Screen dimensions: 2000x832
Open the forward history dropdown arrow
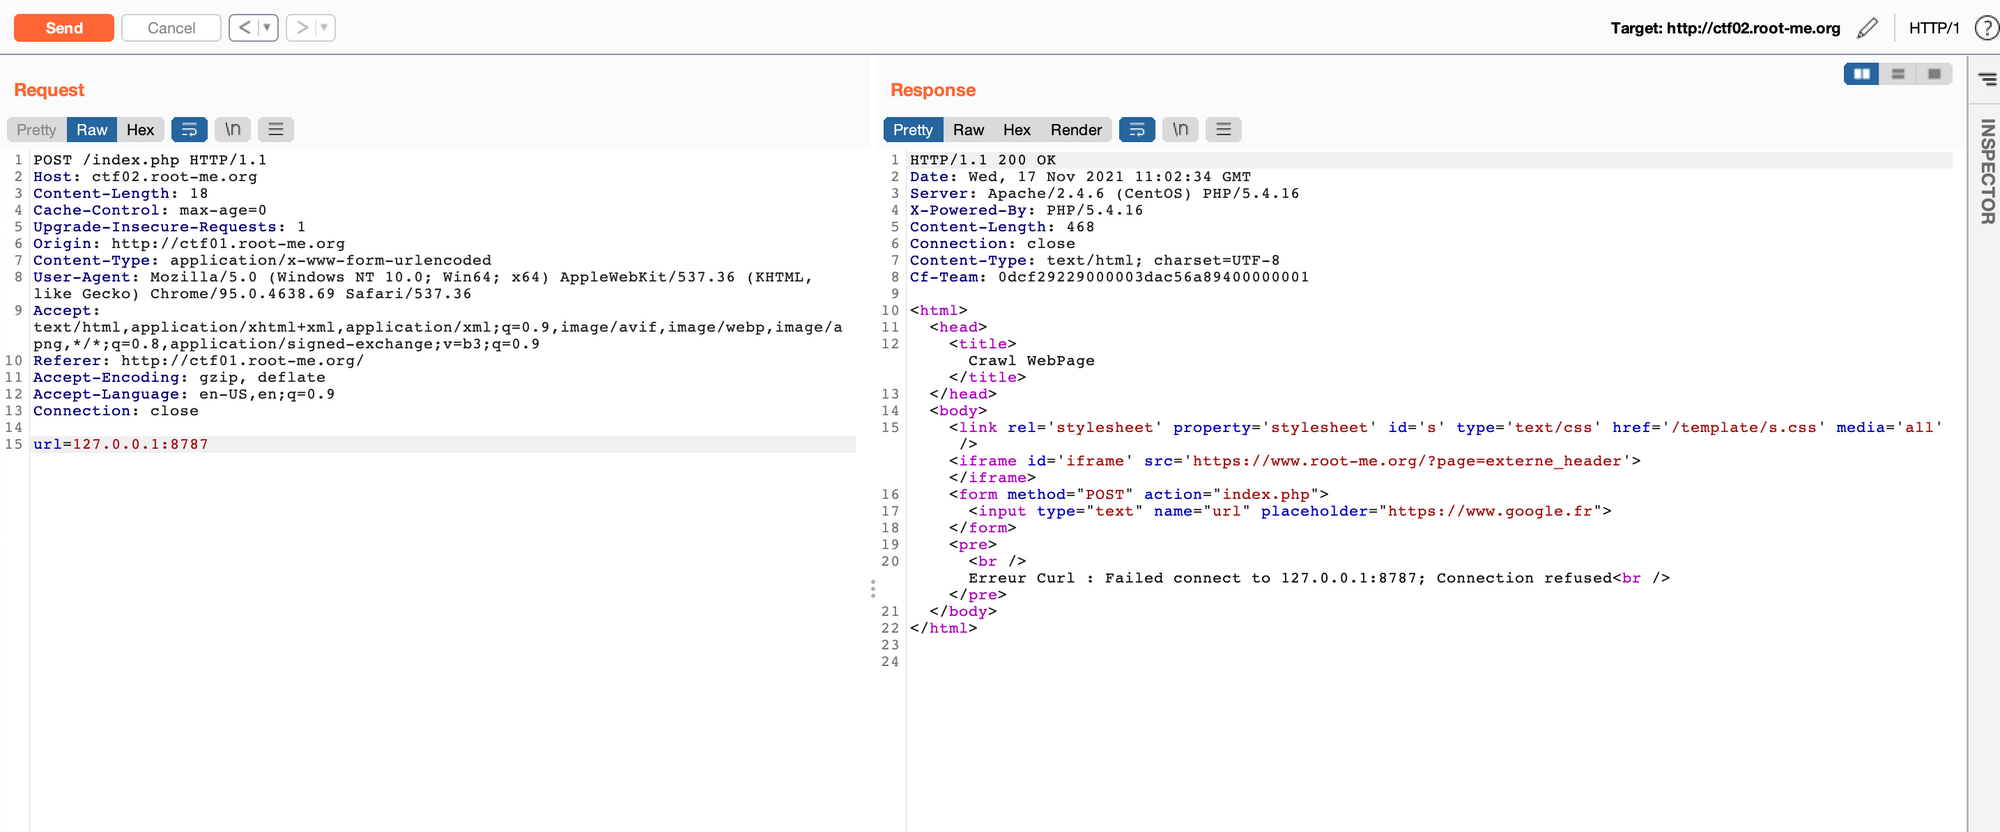pyautogui.click(x=324, y=28)
